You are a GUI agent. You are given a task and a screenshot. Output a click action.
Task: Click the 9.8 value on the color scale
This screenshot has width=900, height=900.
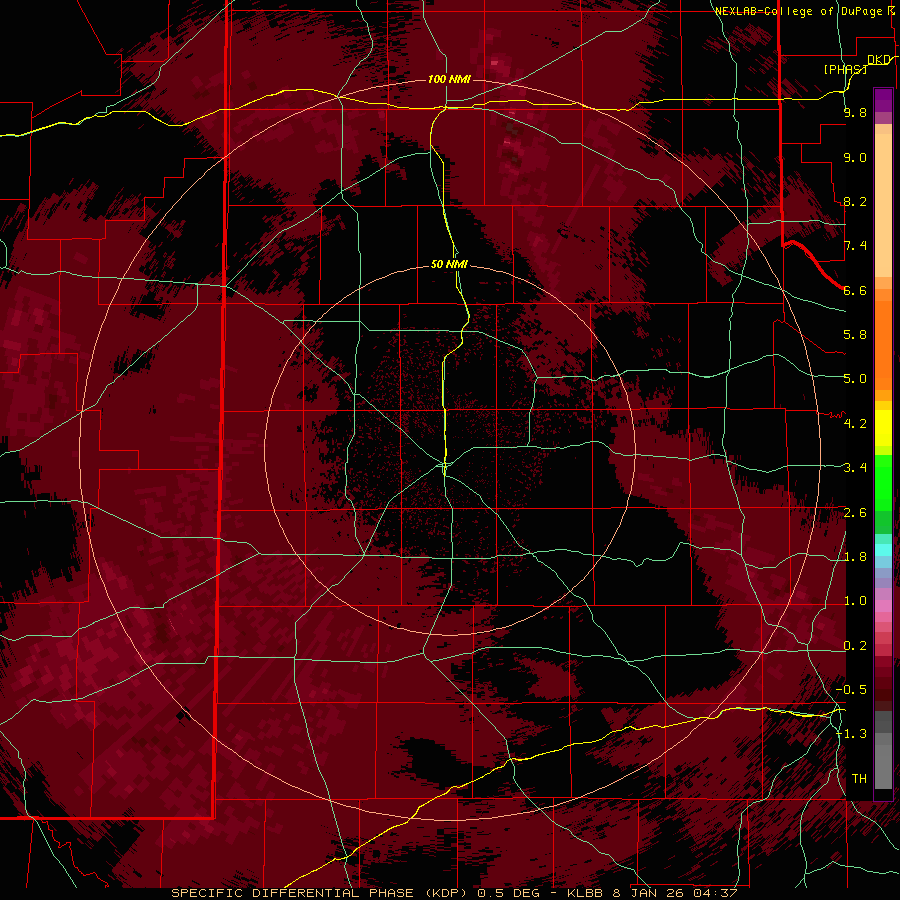point(855,113)
